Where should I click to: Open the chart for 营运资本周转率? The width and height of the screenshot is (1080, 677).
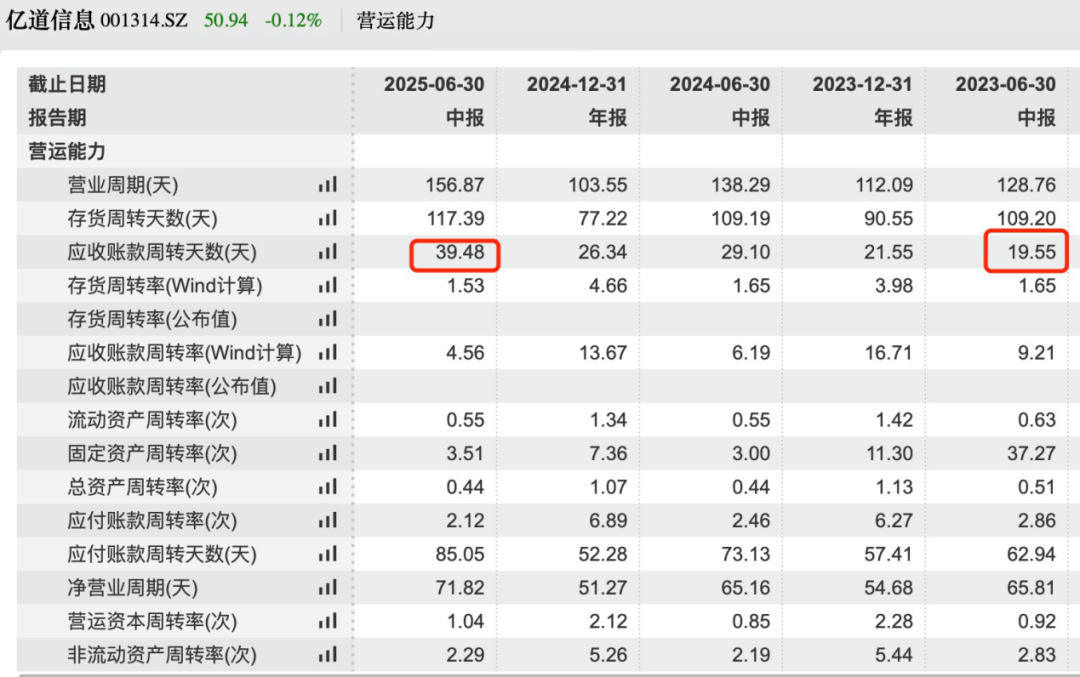[326, 621]
